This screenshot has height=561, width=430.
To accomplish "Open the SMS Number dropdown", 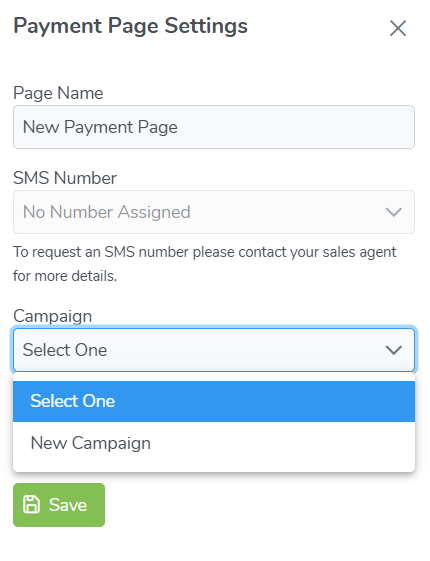I will pyautogui.click(x=214, y=212).
